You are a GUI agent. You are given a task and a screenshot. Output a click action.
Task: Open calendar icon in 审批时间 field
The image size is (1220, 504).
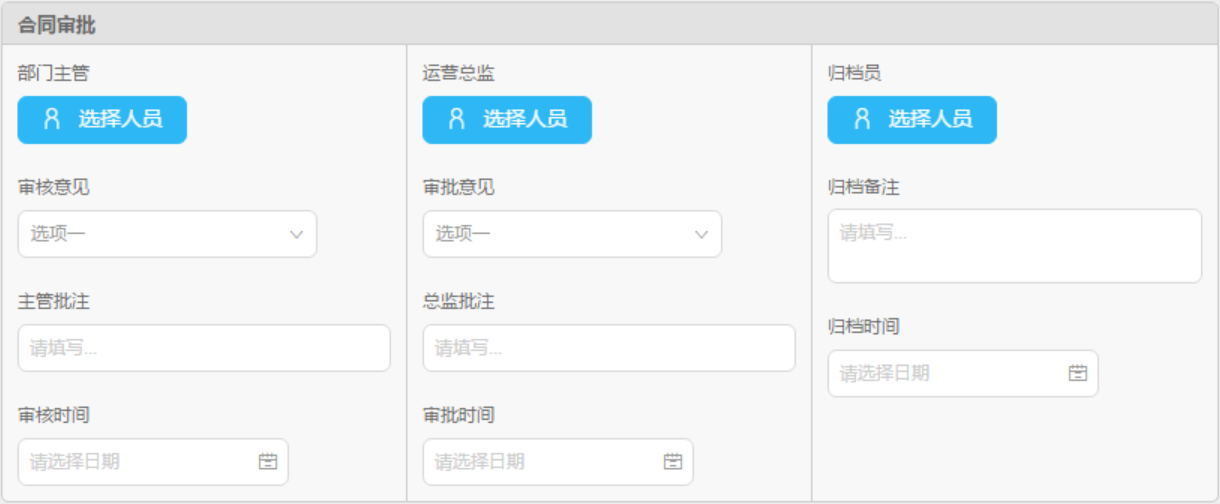click(673, 462)
